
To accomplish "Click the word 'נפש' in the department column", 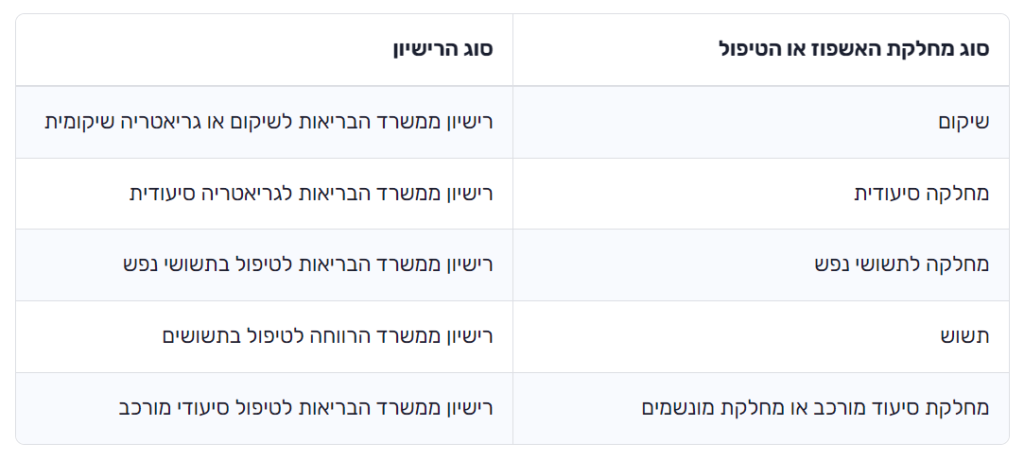I will pyautogui.click(x=831, y=265).
